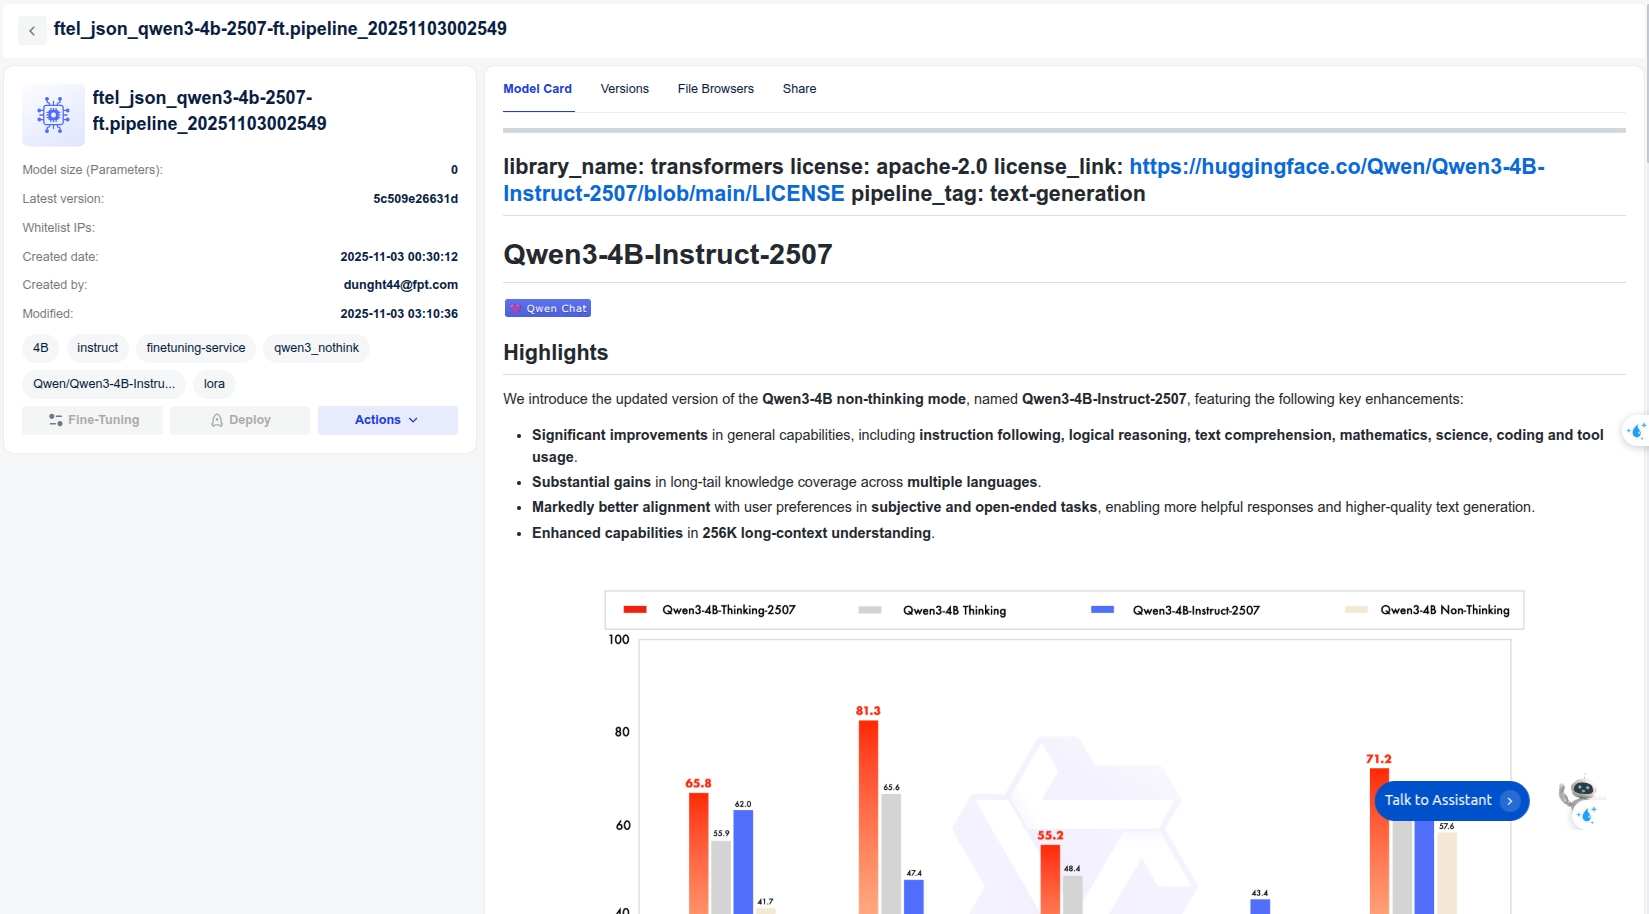1649x914 pixels.
Task: Click the Deploy button
Action: click(x=240, y=420)
